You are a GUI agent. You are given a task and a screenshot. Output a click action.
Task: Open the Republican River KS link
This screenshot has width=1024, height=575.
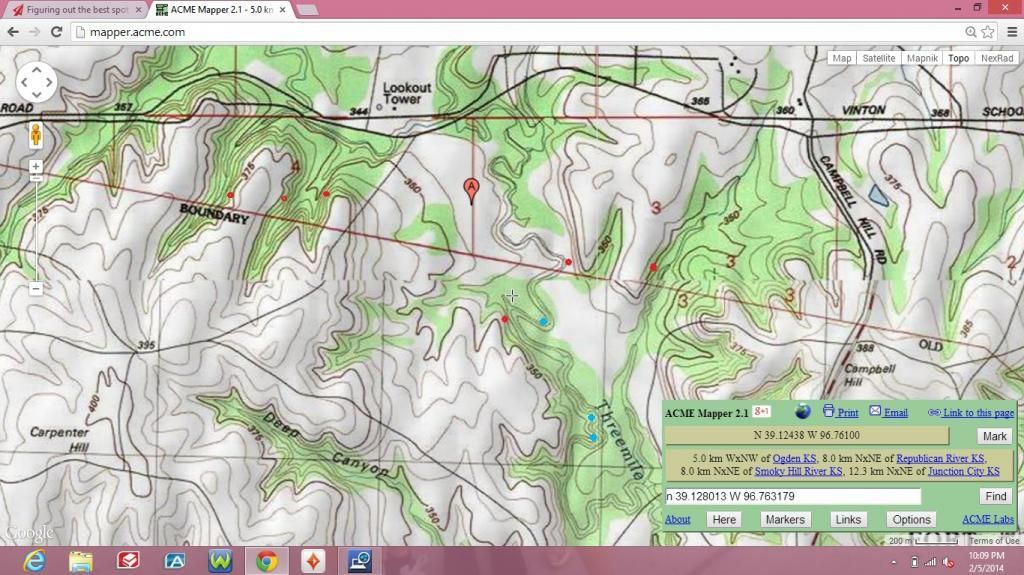tap(940, 459)
